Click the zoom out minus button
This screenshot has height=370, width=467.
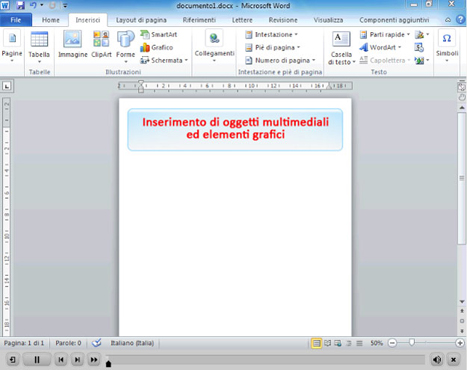(392, 343)
